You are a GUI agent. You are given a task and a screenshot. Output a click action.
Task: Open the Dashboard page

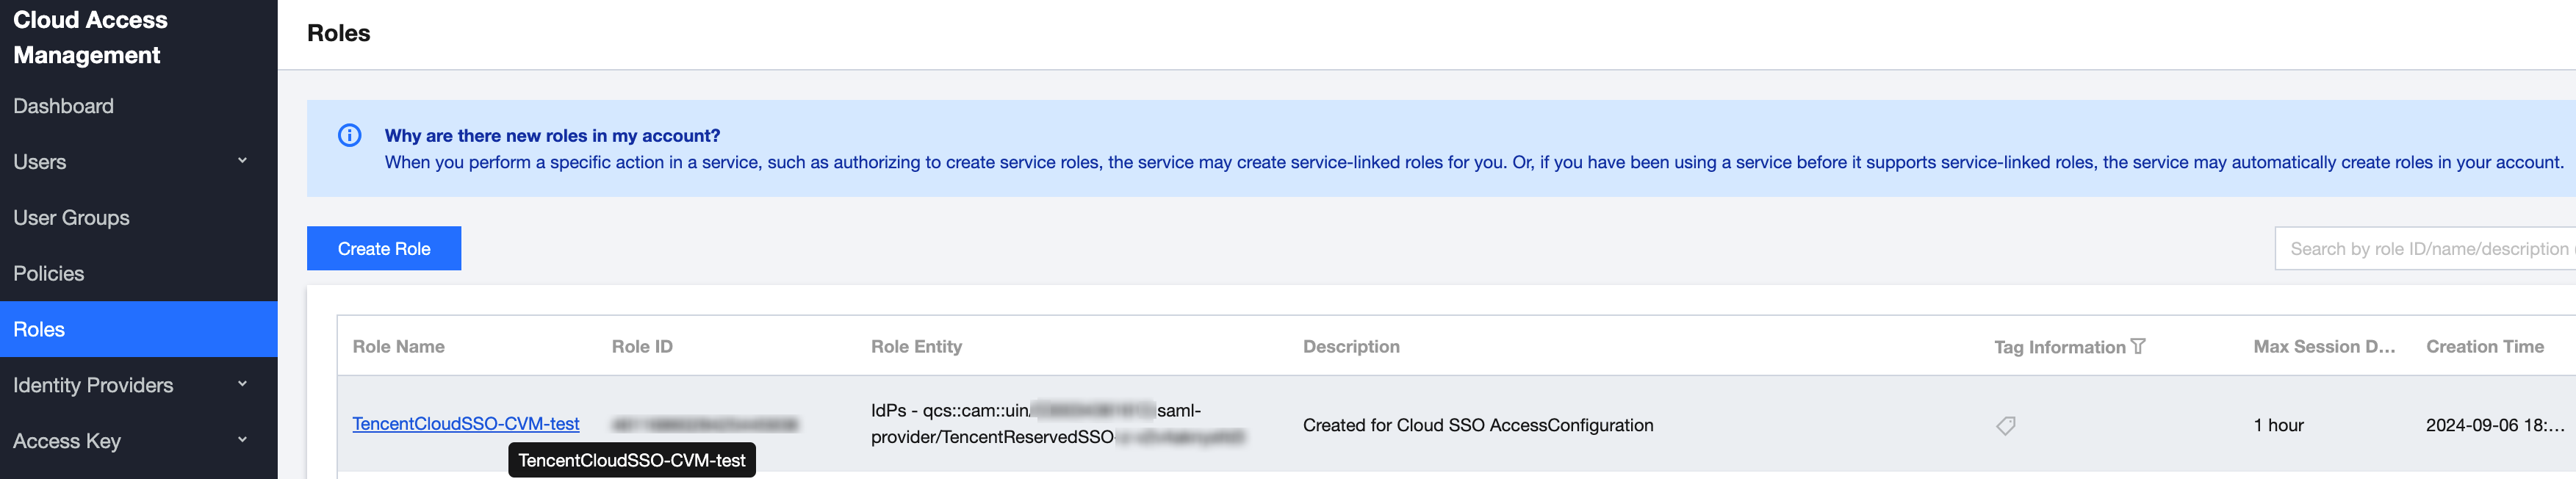point(63,106)
